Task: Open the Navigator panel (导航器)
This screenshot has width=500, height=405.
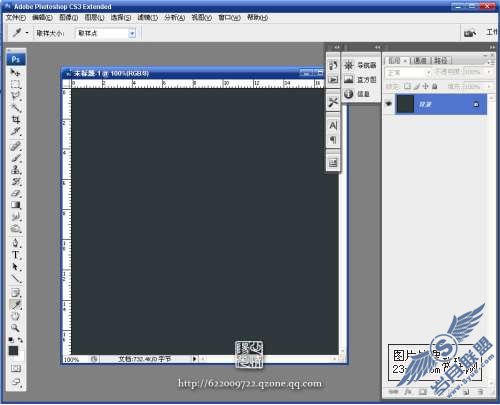Action: [361, 65]
